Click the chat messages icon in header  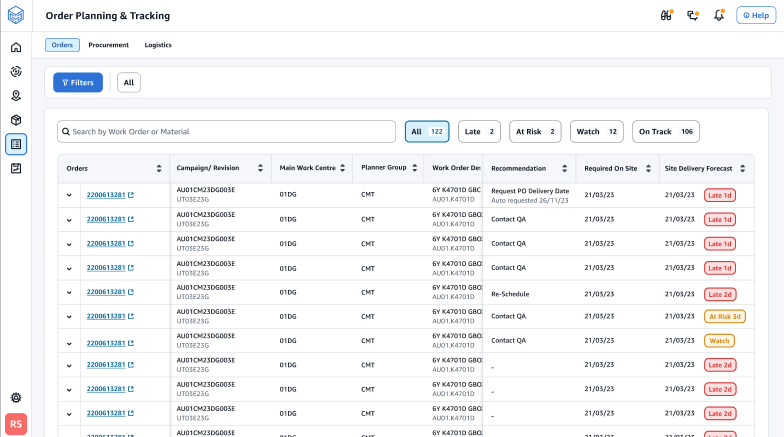click(692, 15)
